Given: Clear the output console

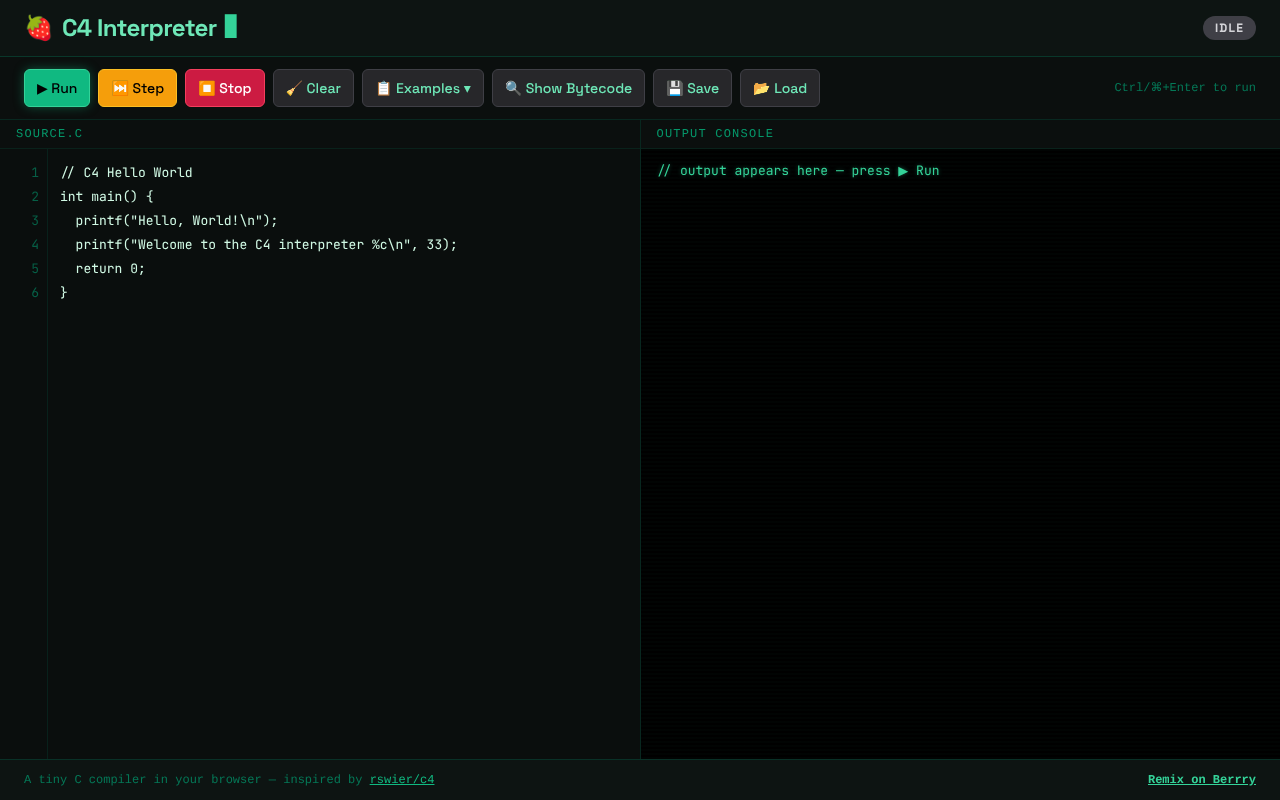Looking at the screenshot, I should (313, 88).
